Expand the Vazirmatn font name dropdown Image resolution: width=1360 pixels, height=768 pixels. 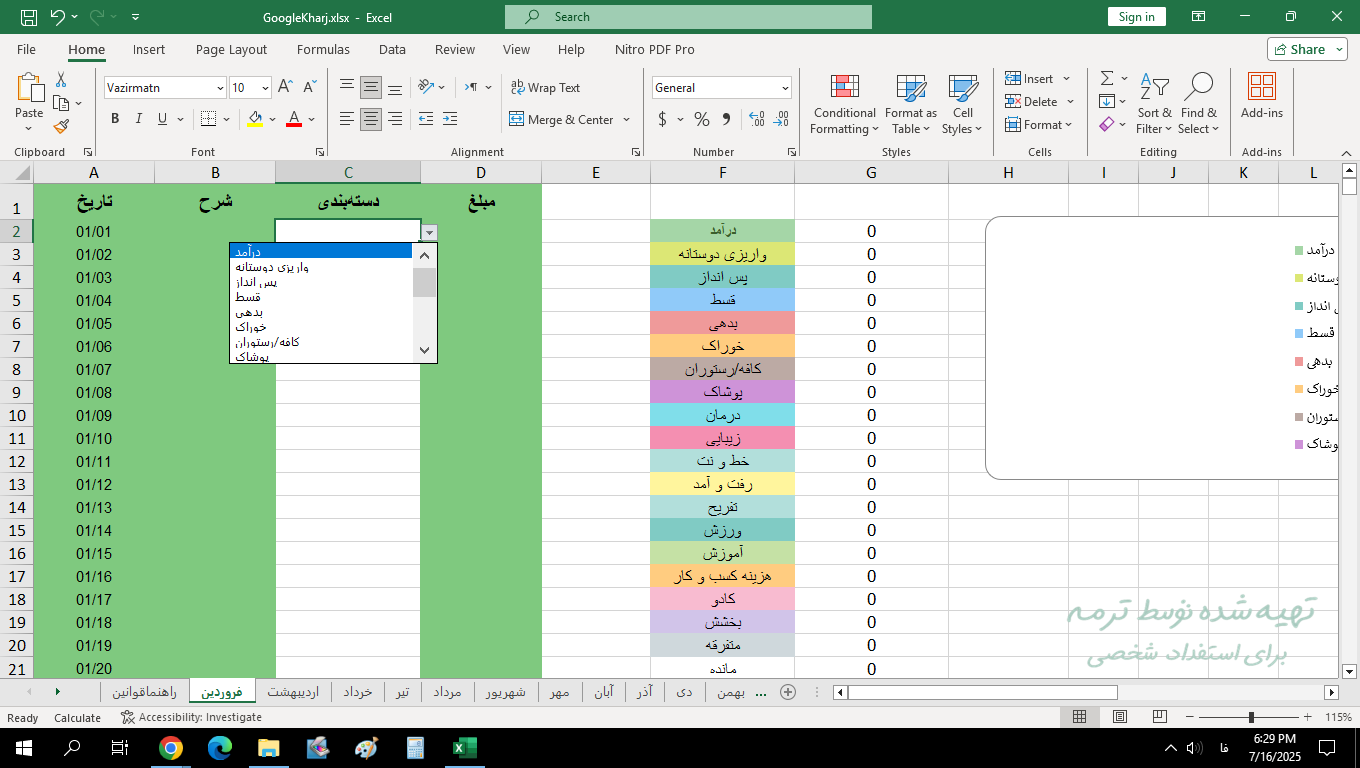pos(220,88)
